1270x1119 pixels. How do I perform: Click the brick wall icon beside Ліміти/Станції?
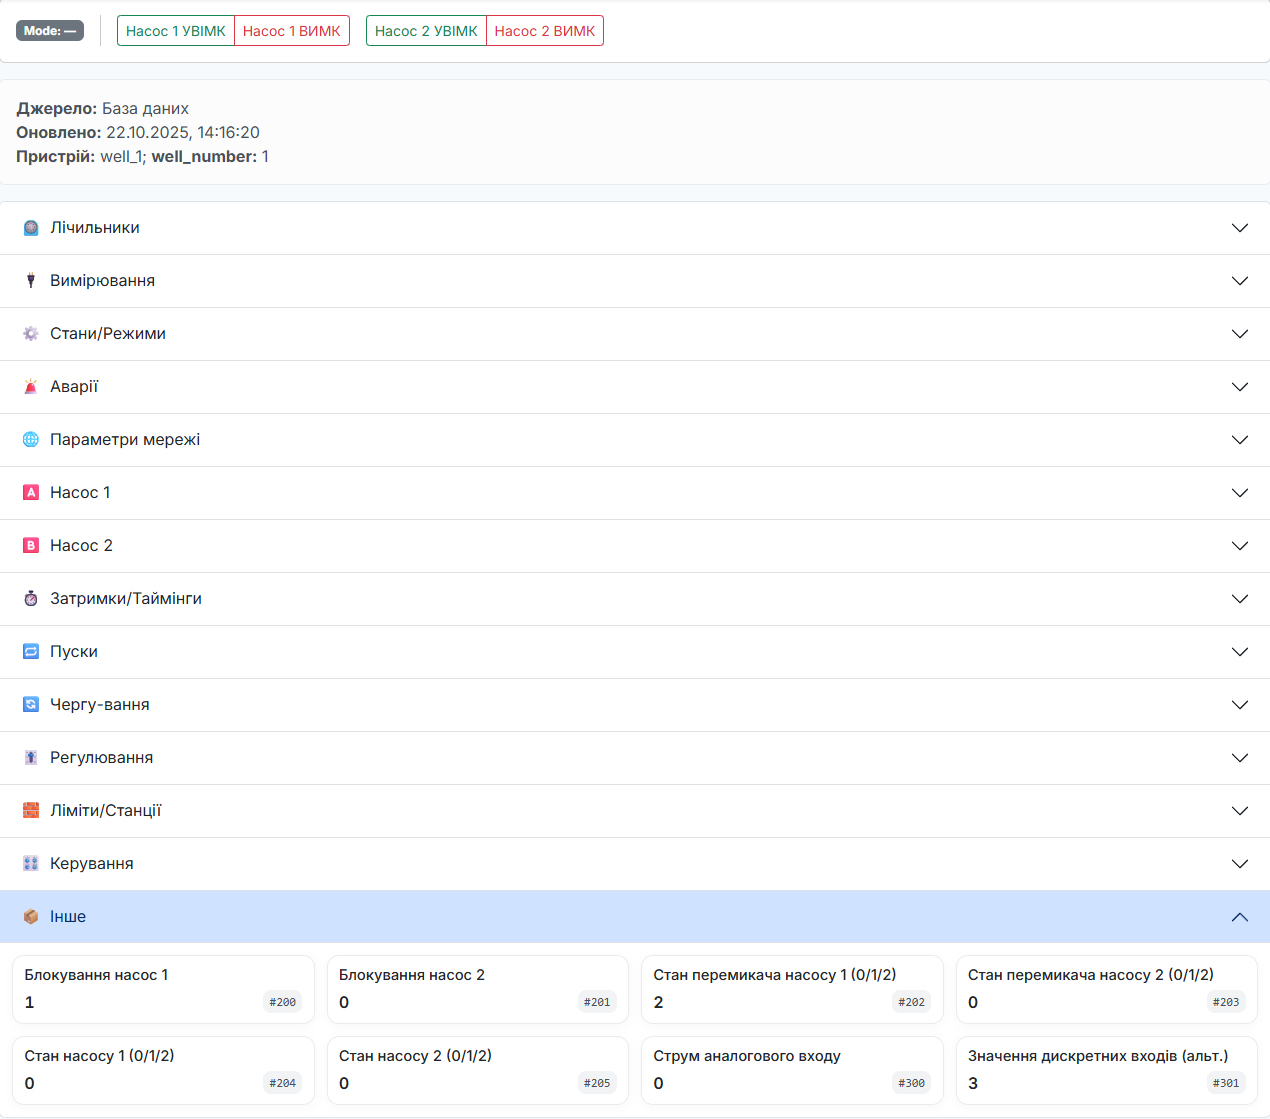point(31,811)
